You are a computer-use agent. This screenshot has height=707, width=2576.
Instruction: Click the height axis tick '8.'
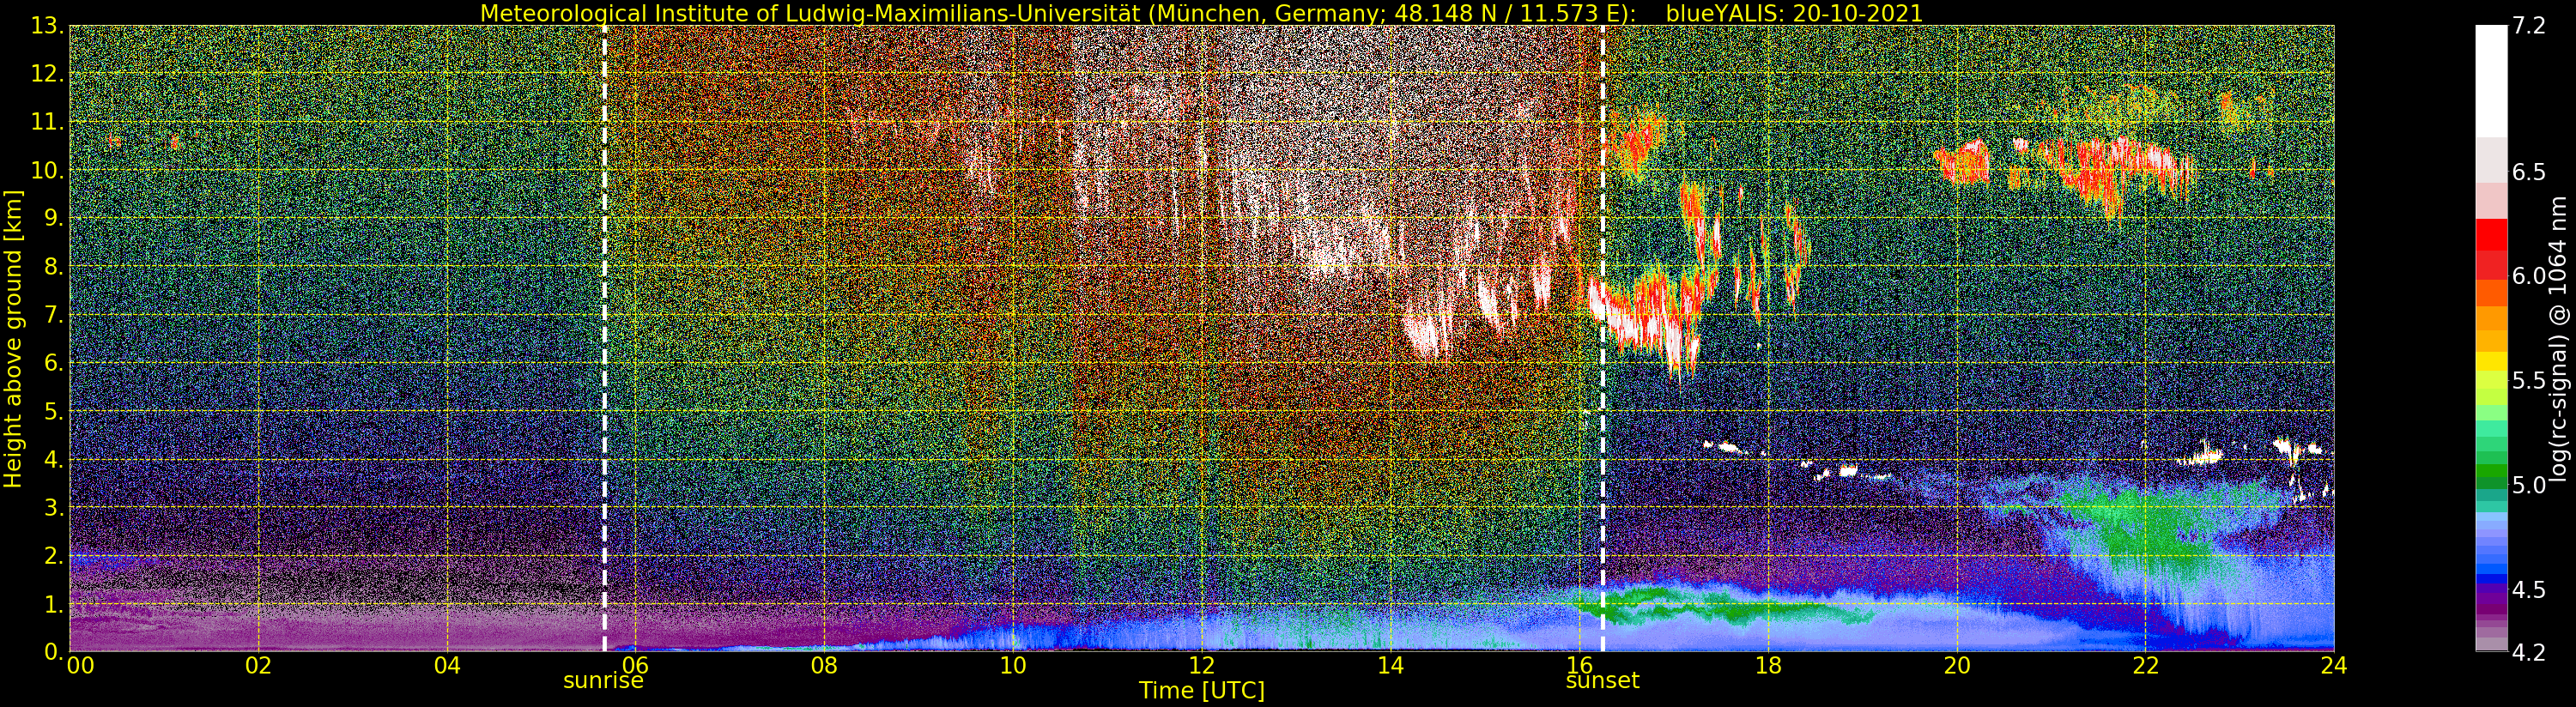pos(53,266)
